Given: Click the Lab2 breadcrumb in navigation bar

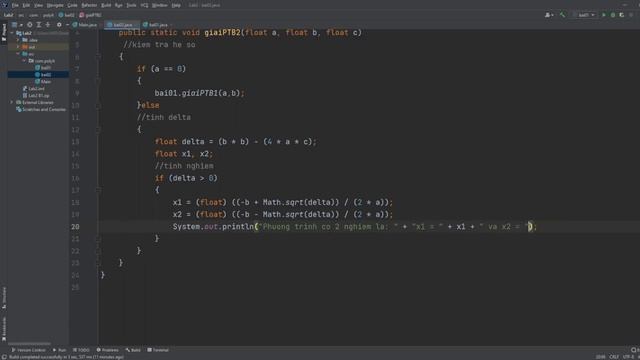Looking at the screenshot, I should click(9, 15).
